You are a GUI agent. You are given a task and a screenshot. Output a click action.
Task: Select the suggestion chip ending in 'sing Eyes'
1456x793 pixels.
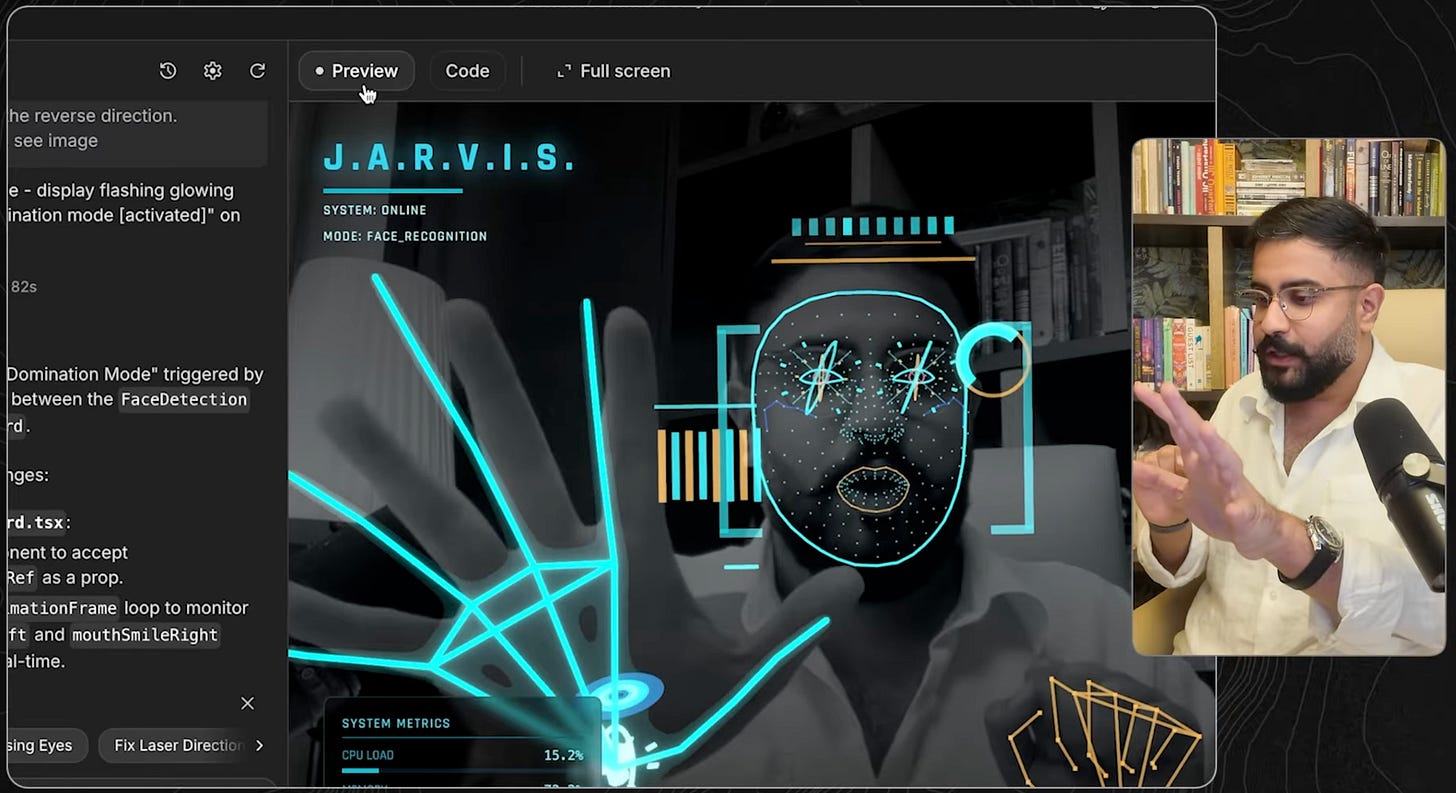pos(42,745)
